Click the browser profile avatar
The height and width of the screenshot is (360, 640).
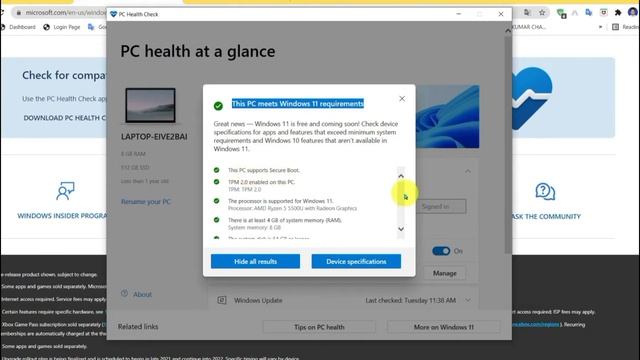point(633,13)
